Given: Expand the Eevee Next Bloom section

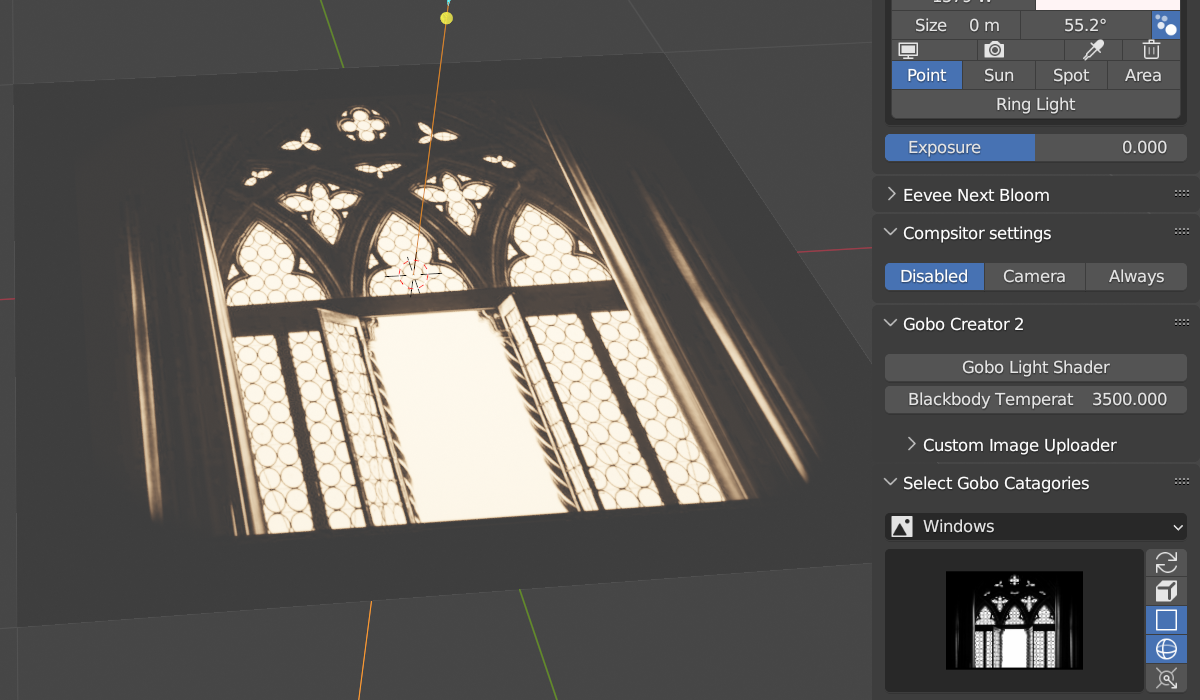Looking at the screenshot, I should click(975, 194).
